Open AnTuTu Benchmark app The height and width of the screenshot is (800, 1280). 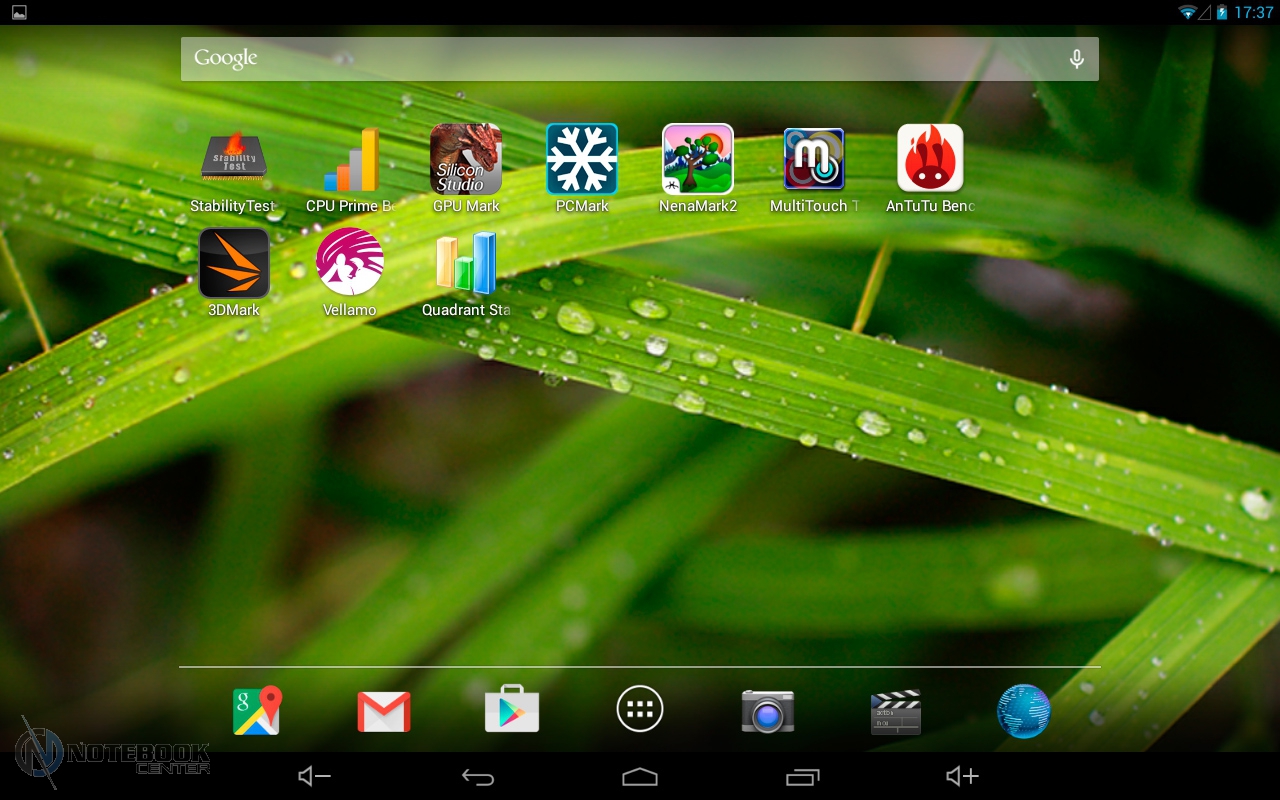point(930,160)
